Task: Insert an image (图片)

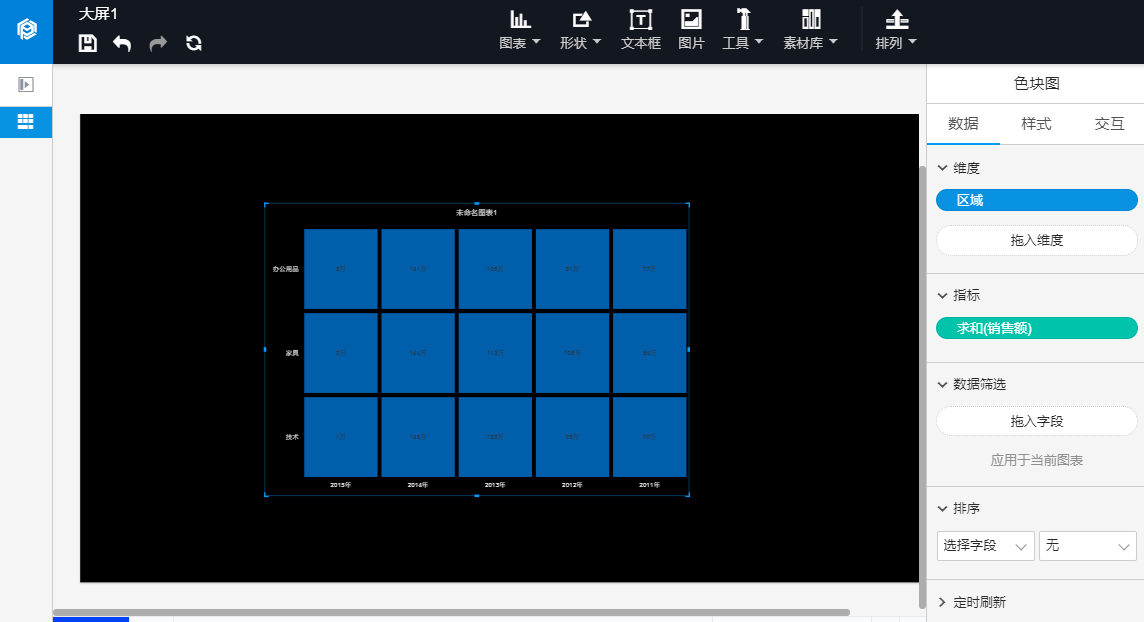Action: pos(691,30)
